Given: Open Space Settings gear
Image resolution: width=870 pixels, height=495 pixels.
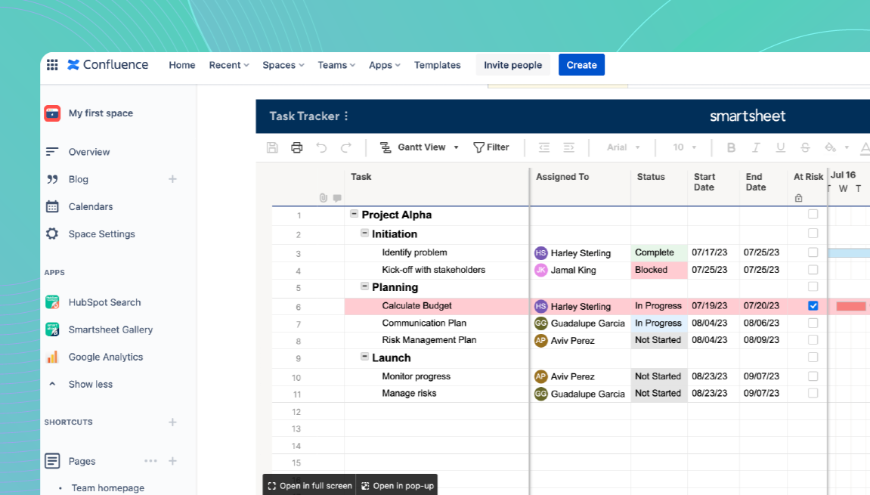Looking at the screenshot, I should [52, 234].
